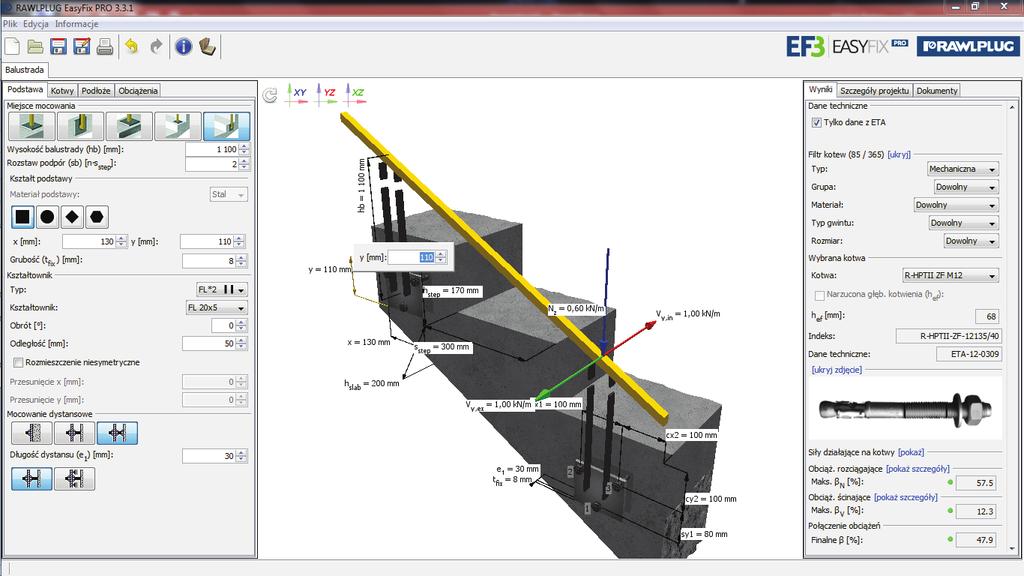Select the fourth mounting location icon
1024x576 pixels.
coord(178,126)
